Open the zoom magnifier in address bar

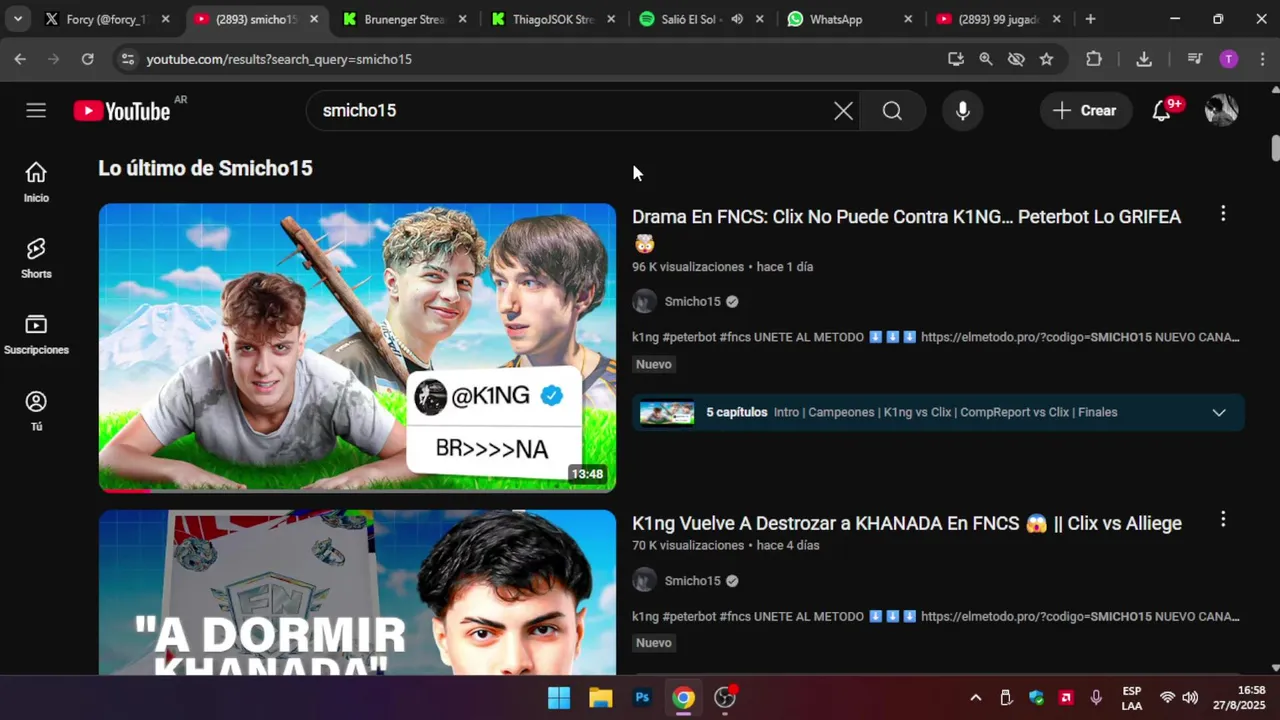click(986, 59)
